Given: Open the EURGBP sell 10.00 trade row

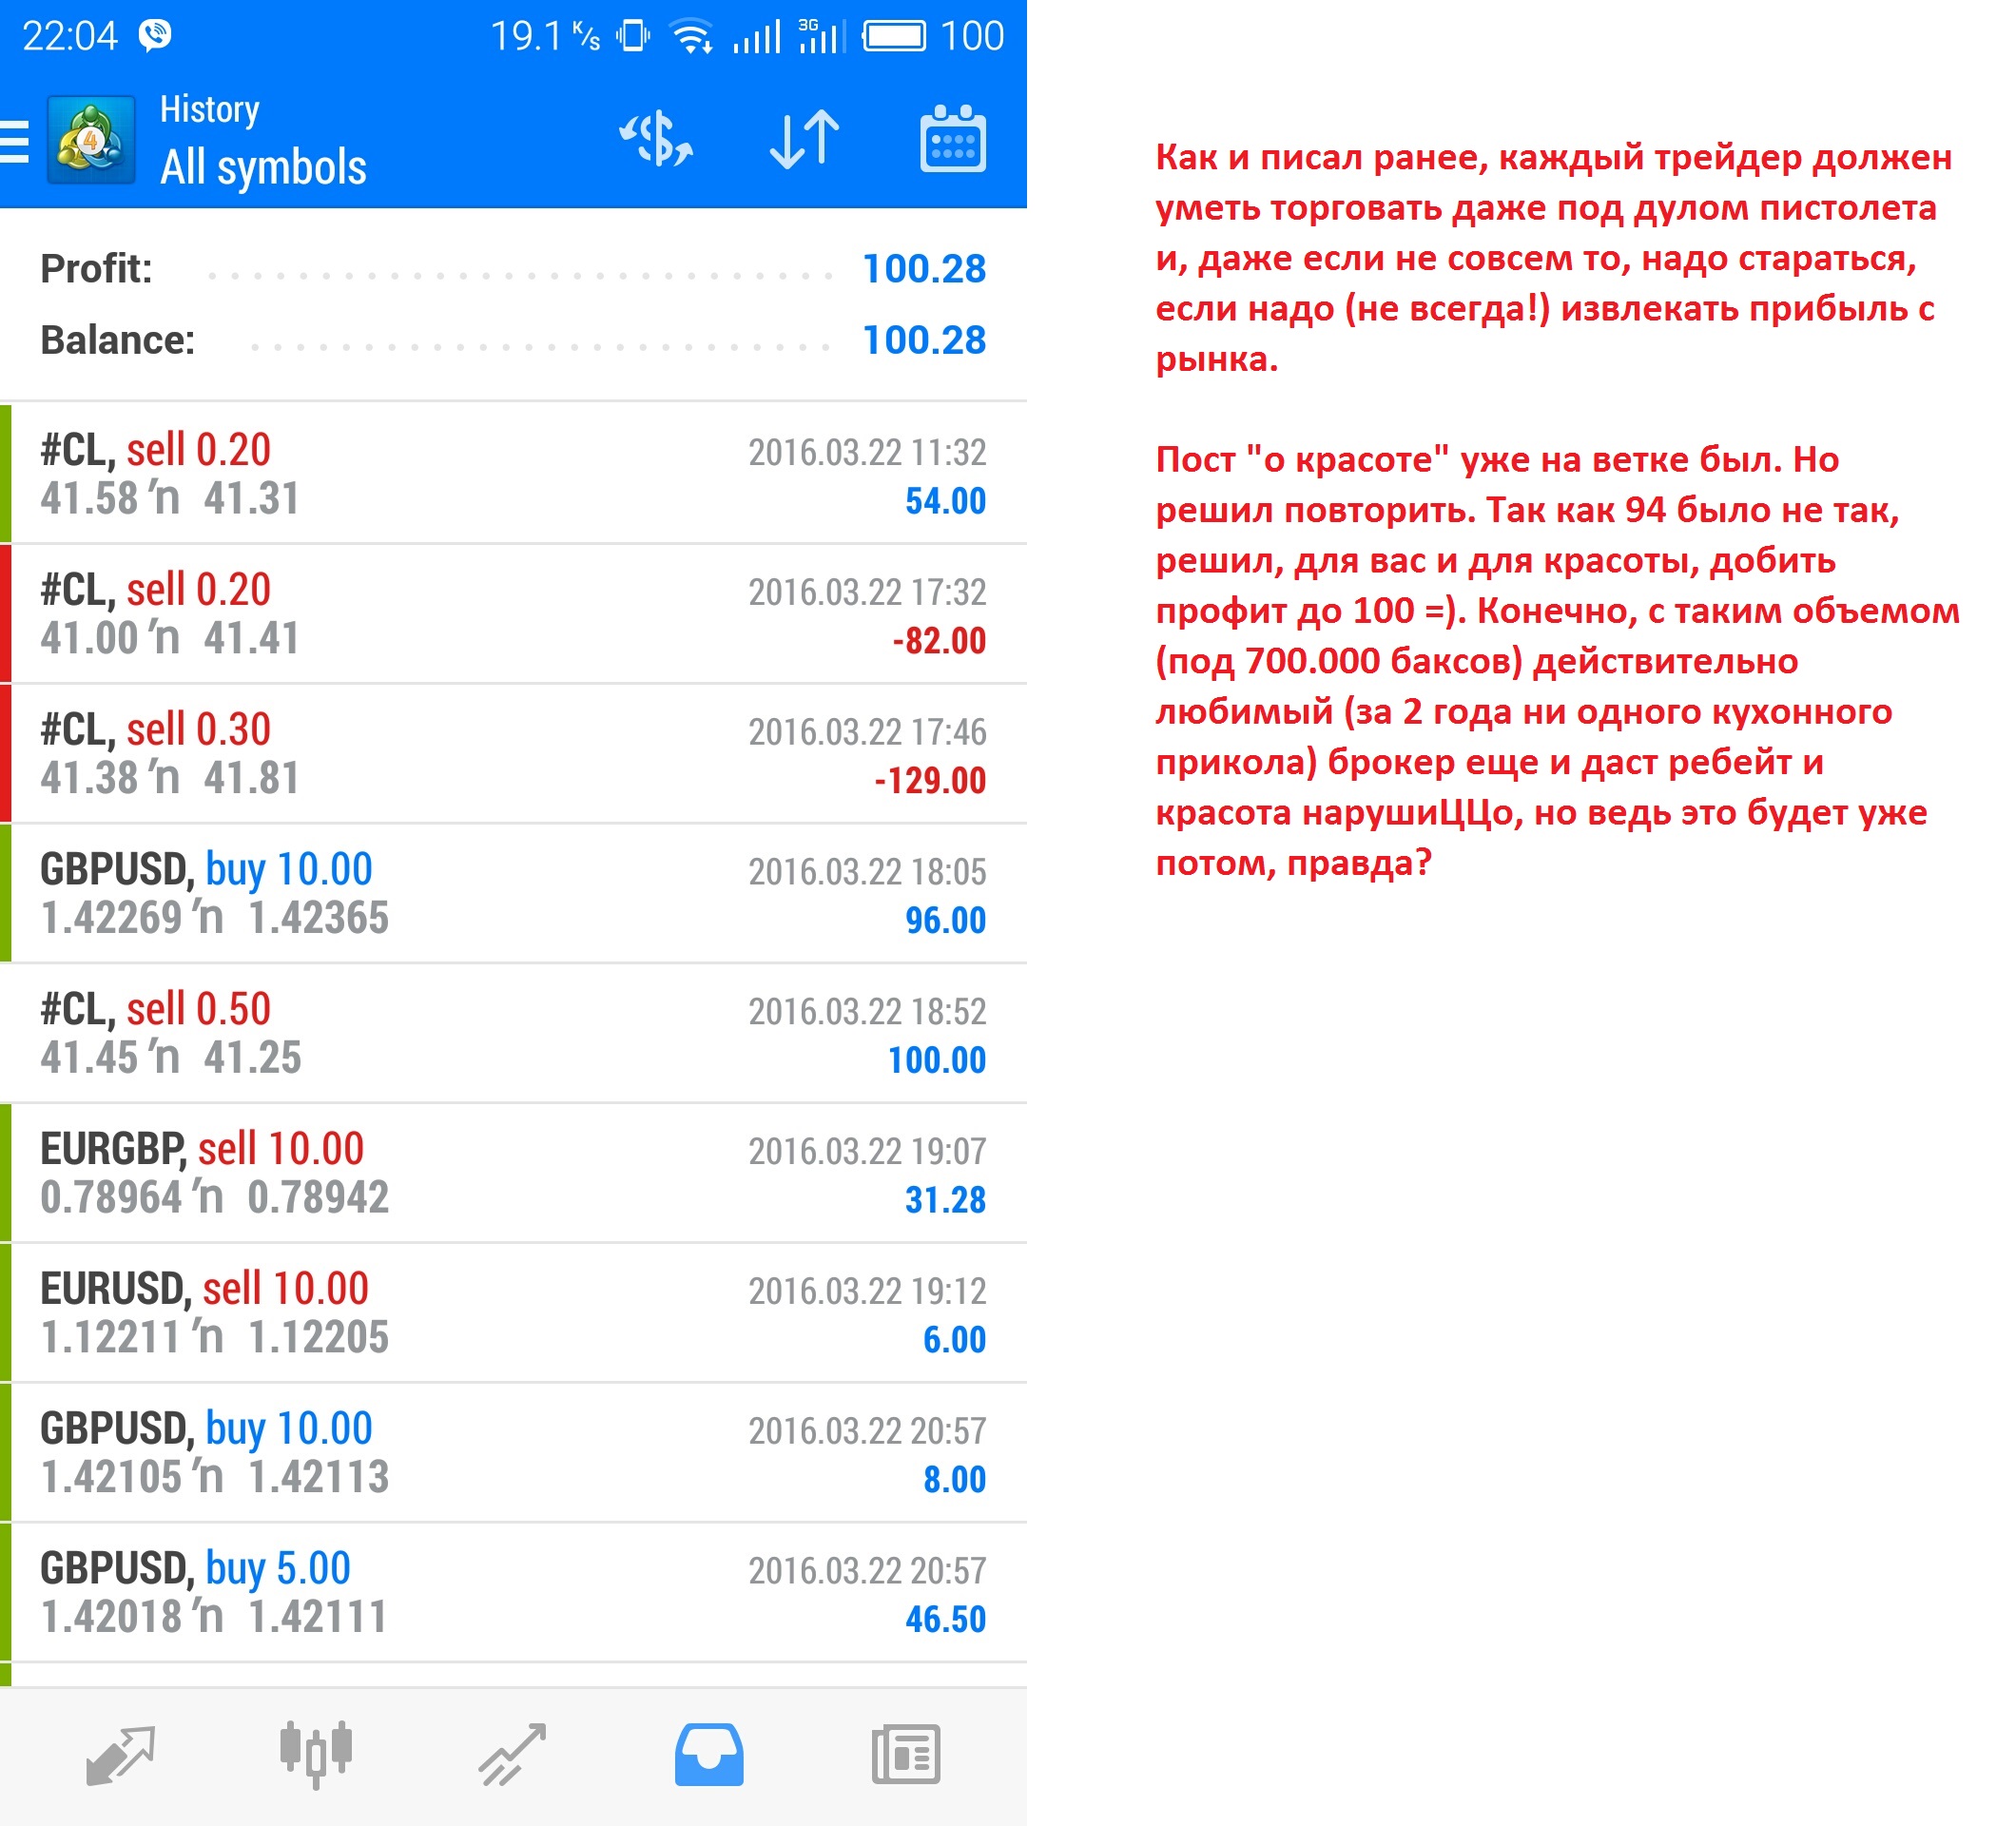Looking at the screenshot, I should pyautogui.click(x=514, y=1174).
